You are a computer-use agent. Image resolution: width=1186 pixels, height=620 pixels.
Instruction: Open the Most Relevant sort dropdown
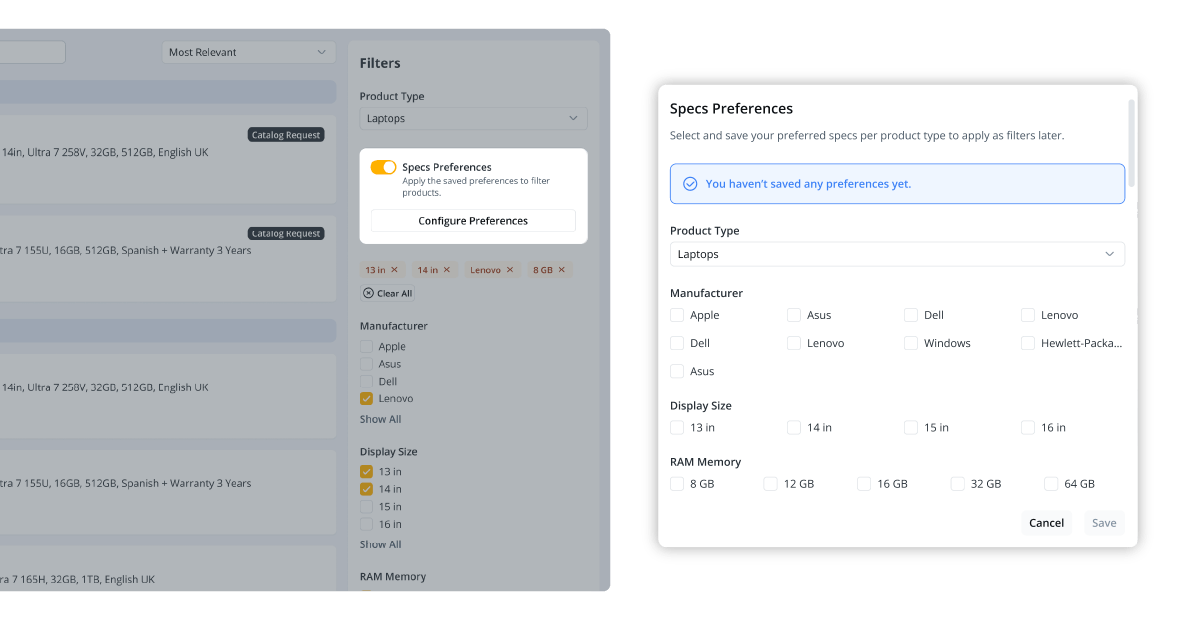click(248, 52)
